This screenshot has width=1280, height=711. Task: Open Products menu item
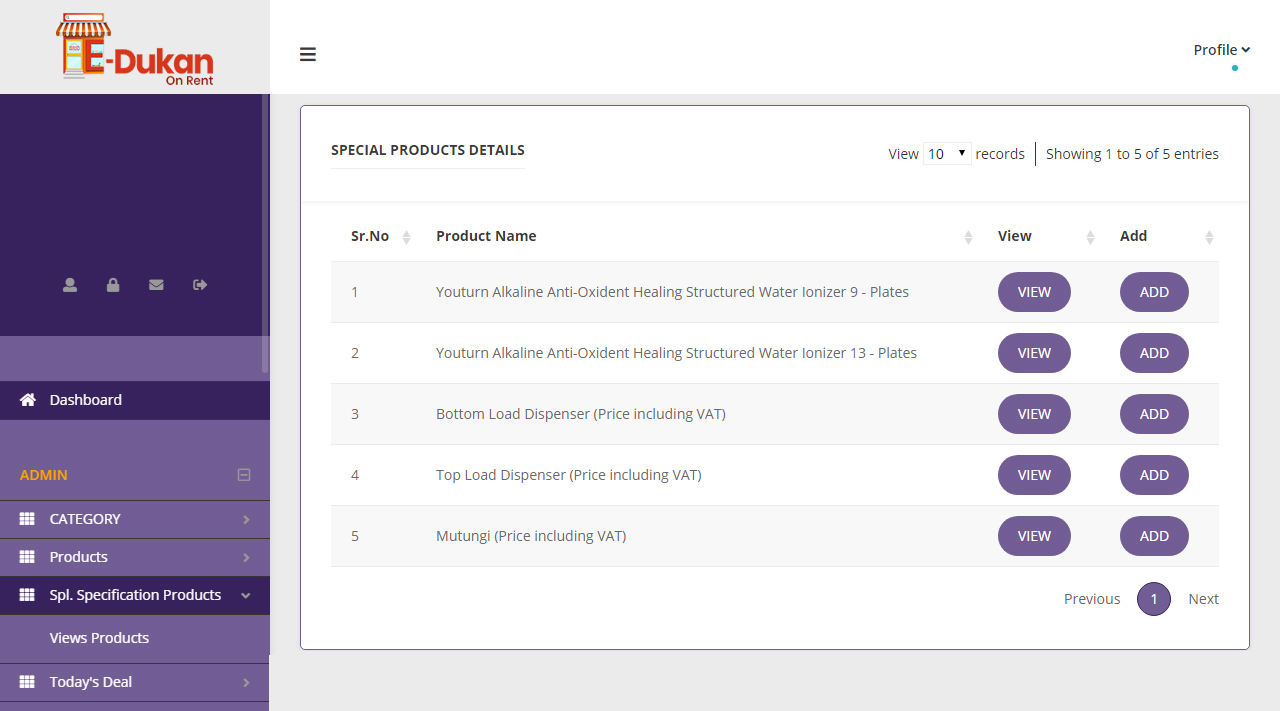coord(135,557)
